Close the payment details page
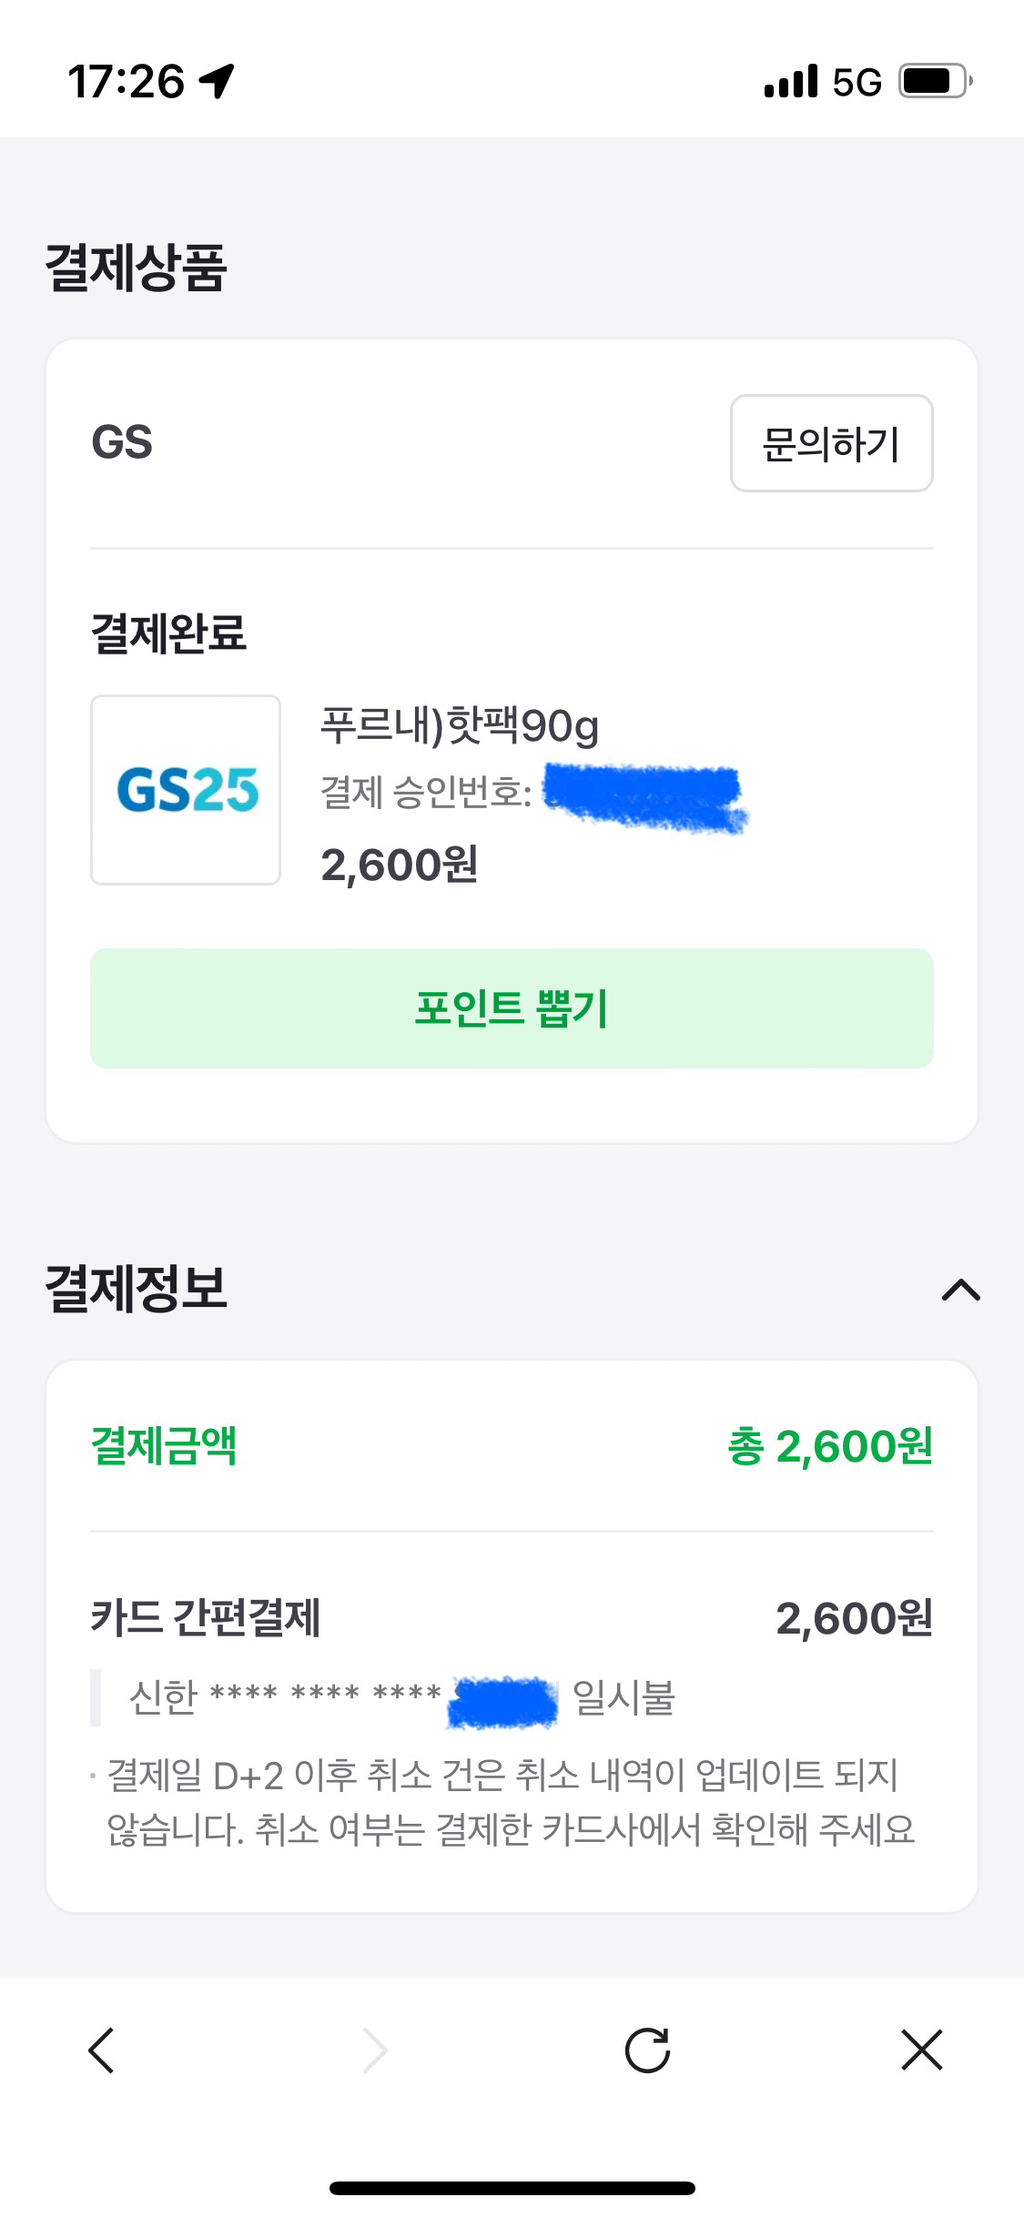The height and width of the screenshot is (2217, 1024). pos(921,2051)
